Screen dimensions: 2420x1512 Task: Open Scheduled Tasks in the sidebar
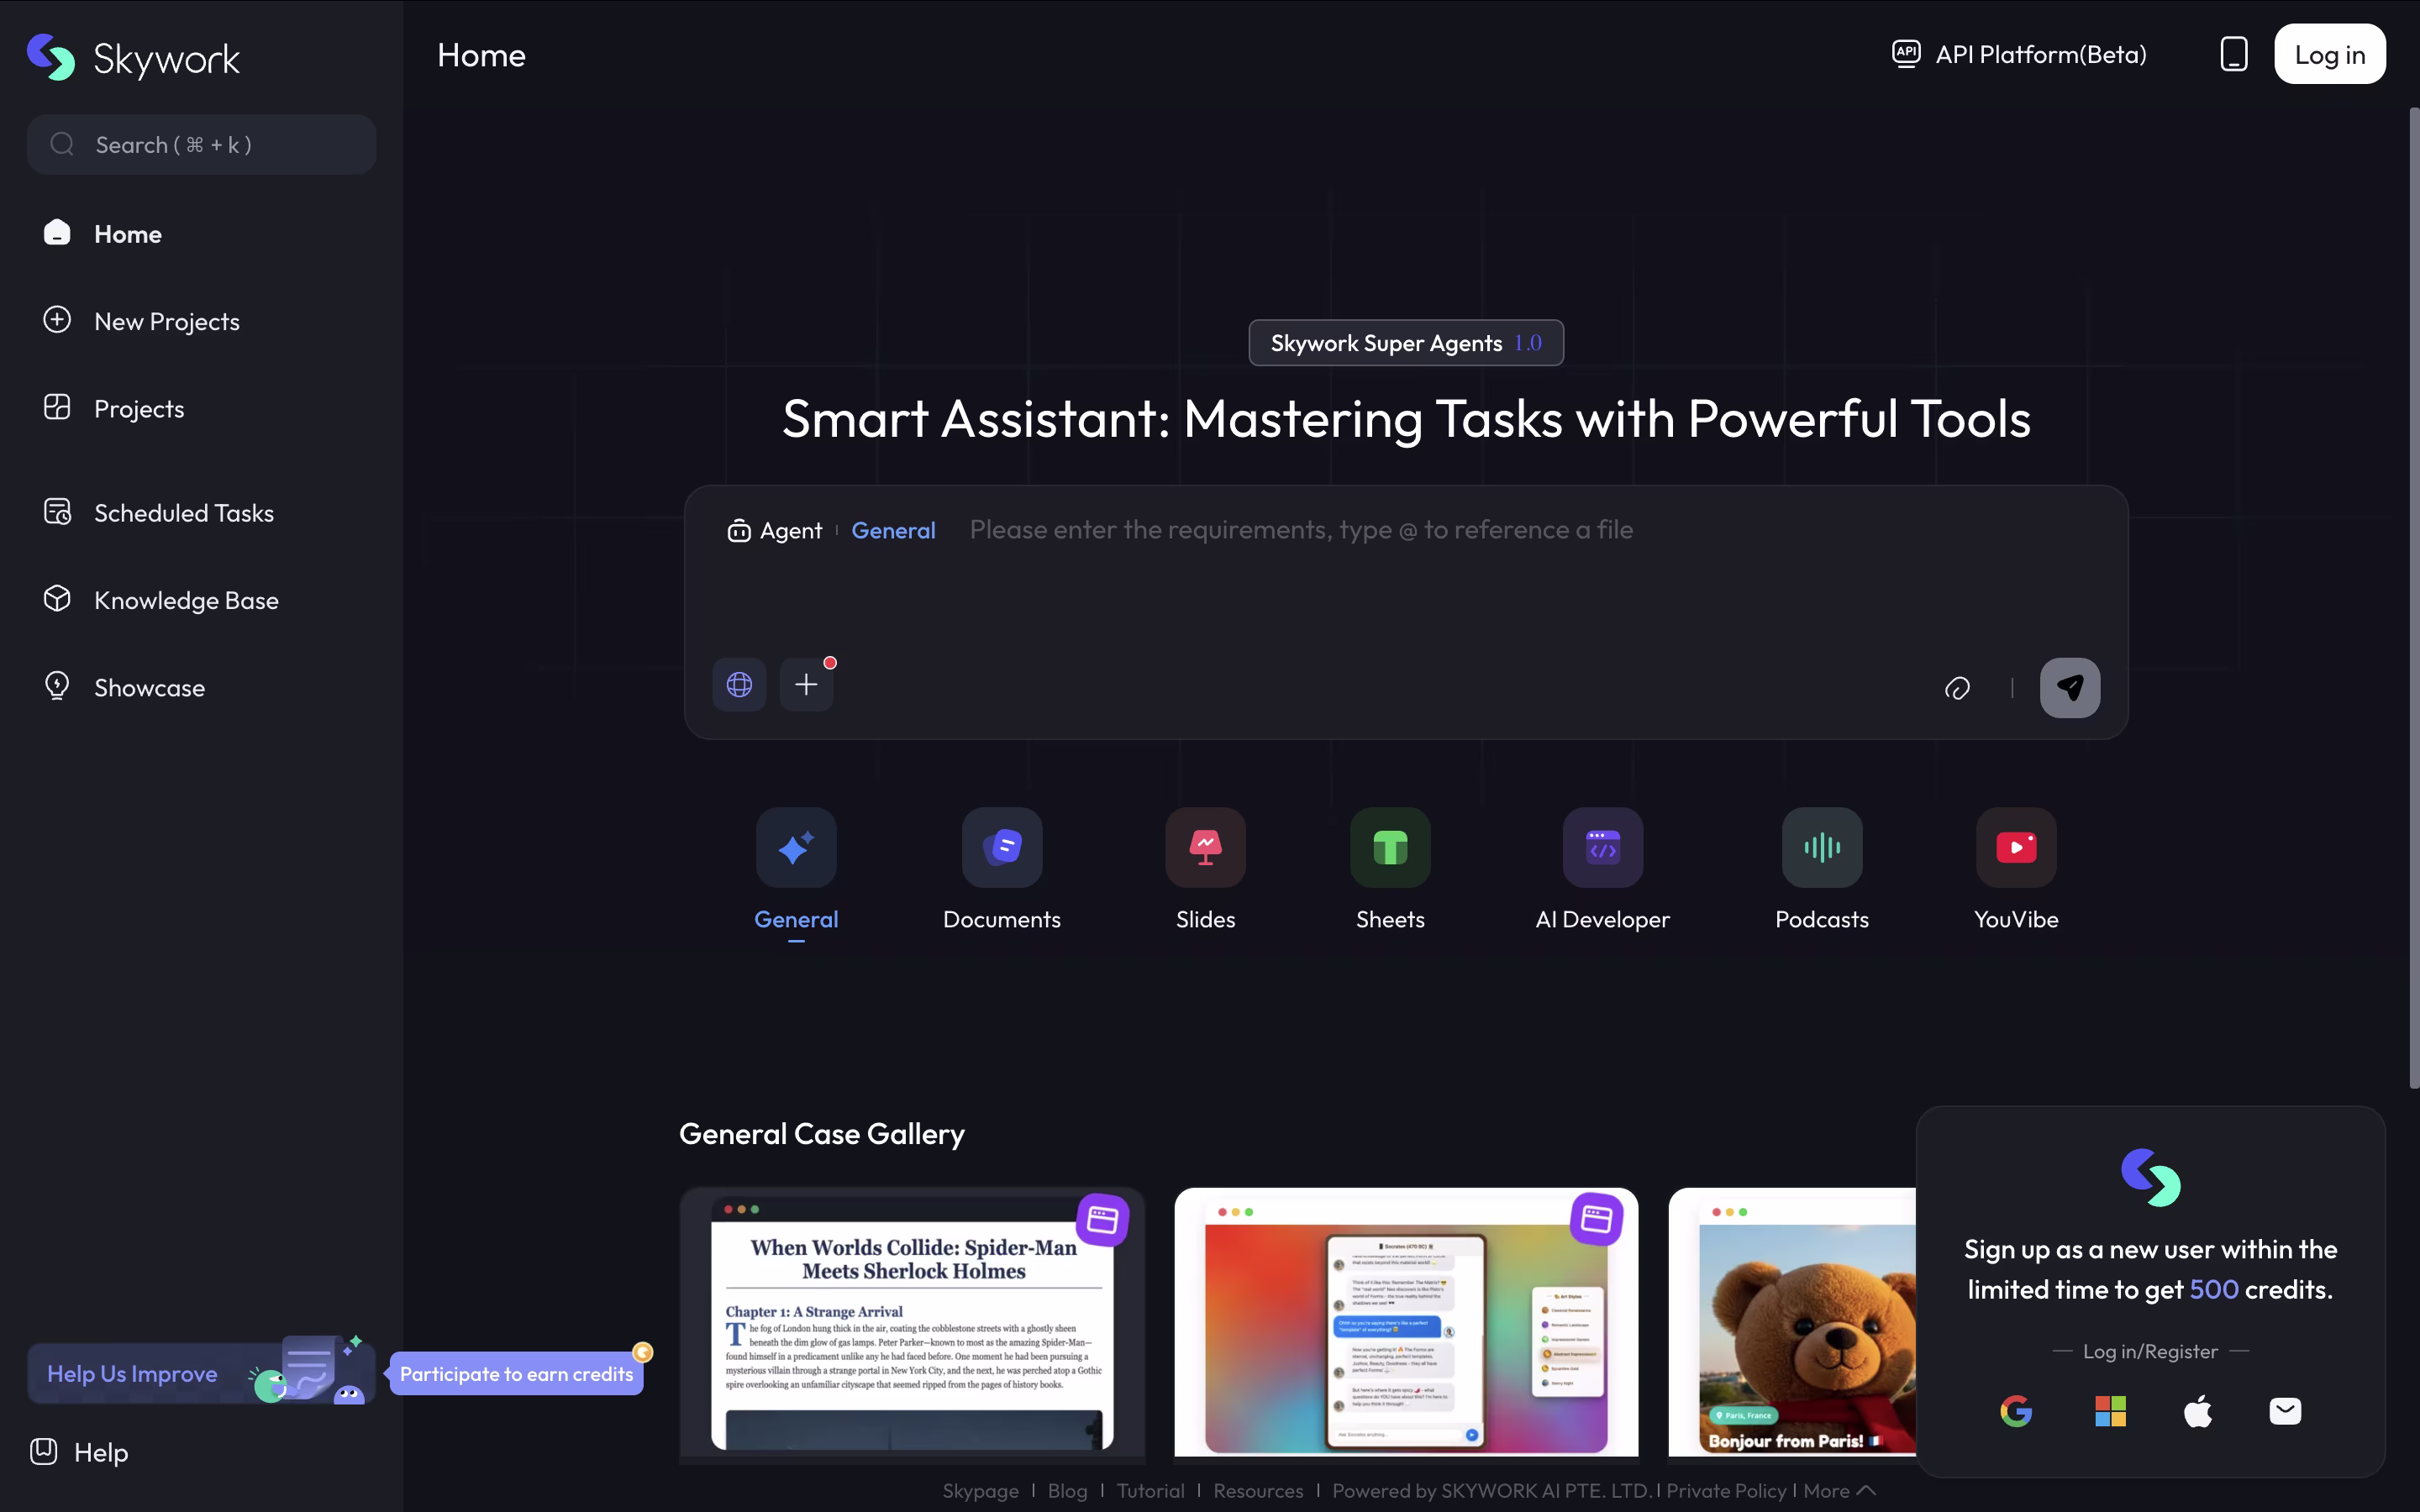pyautogui.click(x=202, y=513)
